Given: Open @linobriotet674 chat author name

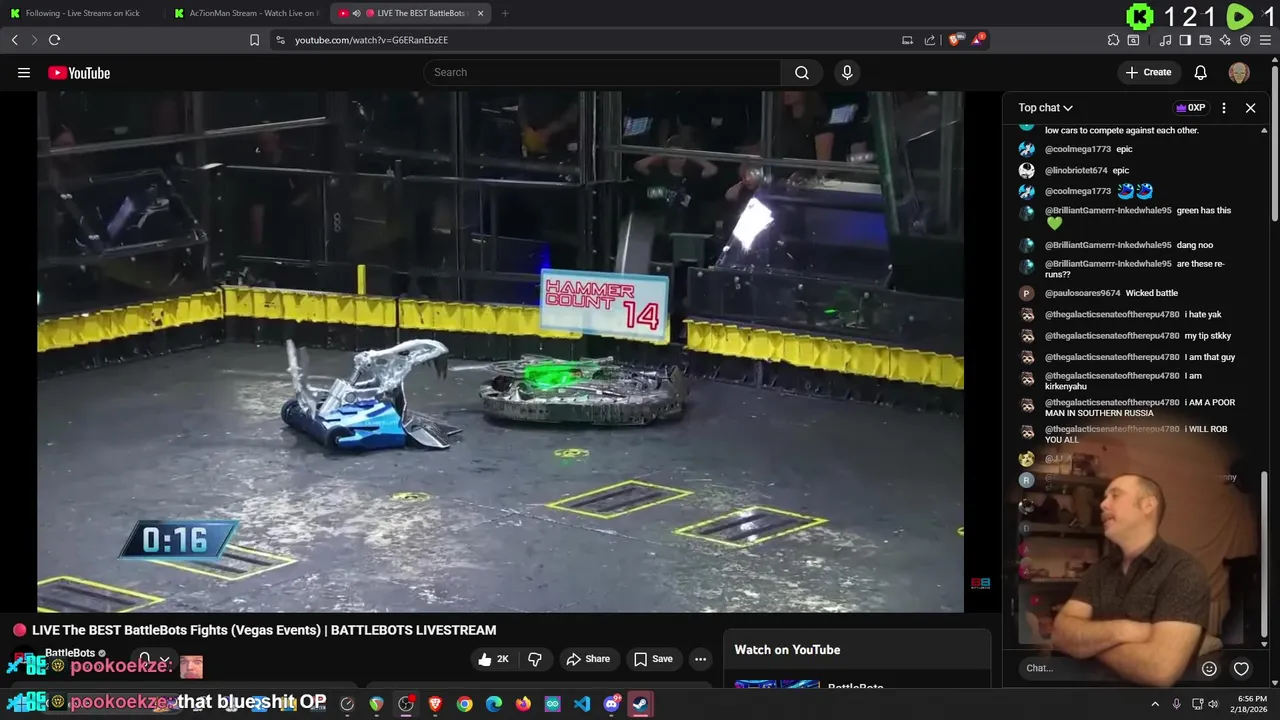Looking at the screenshot, I should click(1076, 171).
